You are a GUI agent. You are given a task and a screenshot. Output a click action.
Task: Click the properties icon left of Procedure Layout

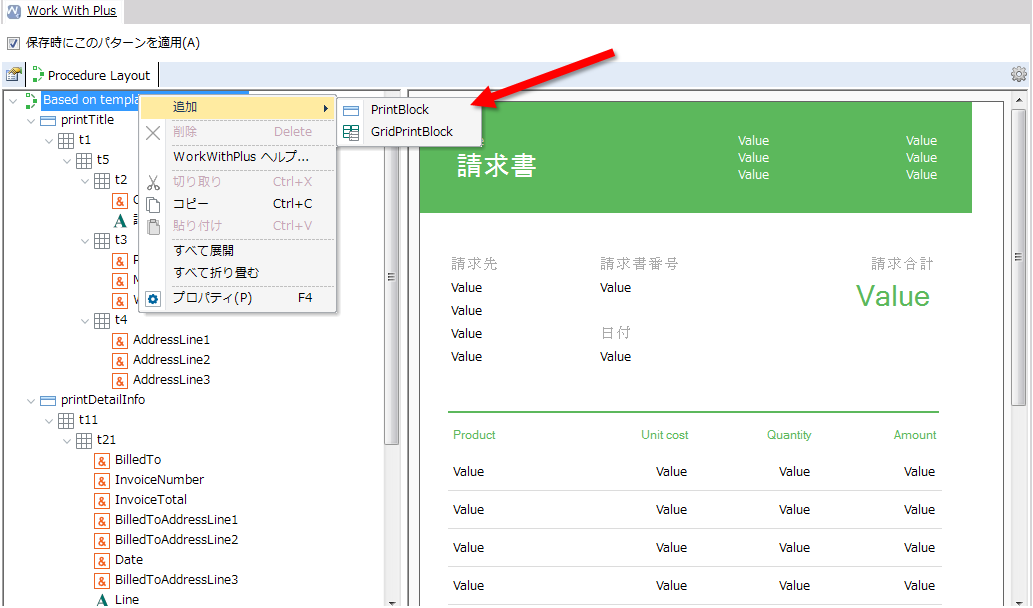[13, 75]
